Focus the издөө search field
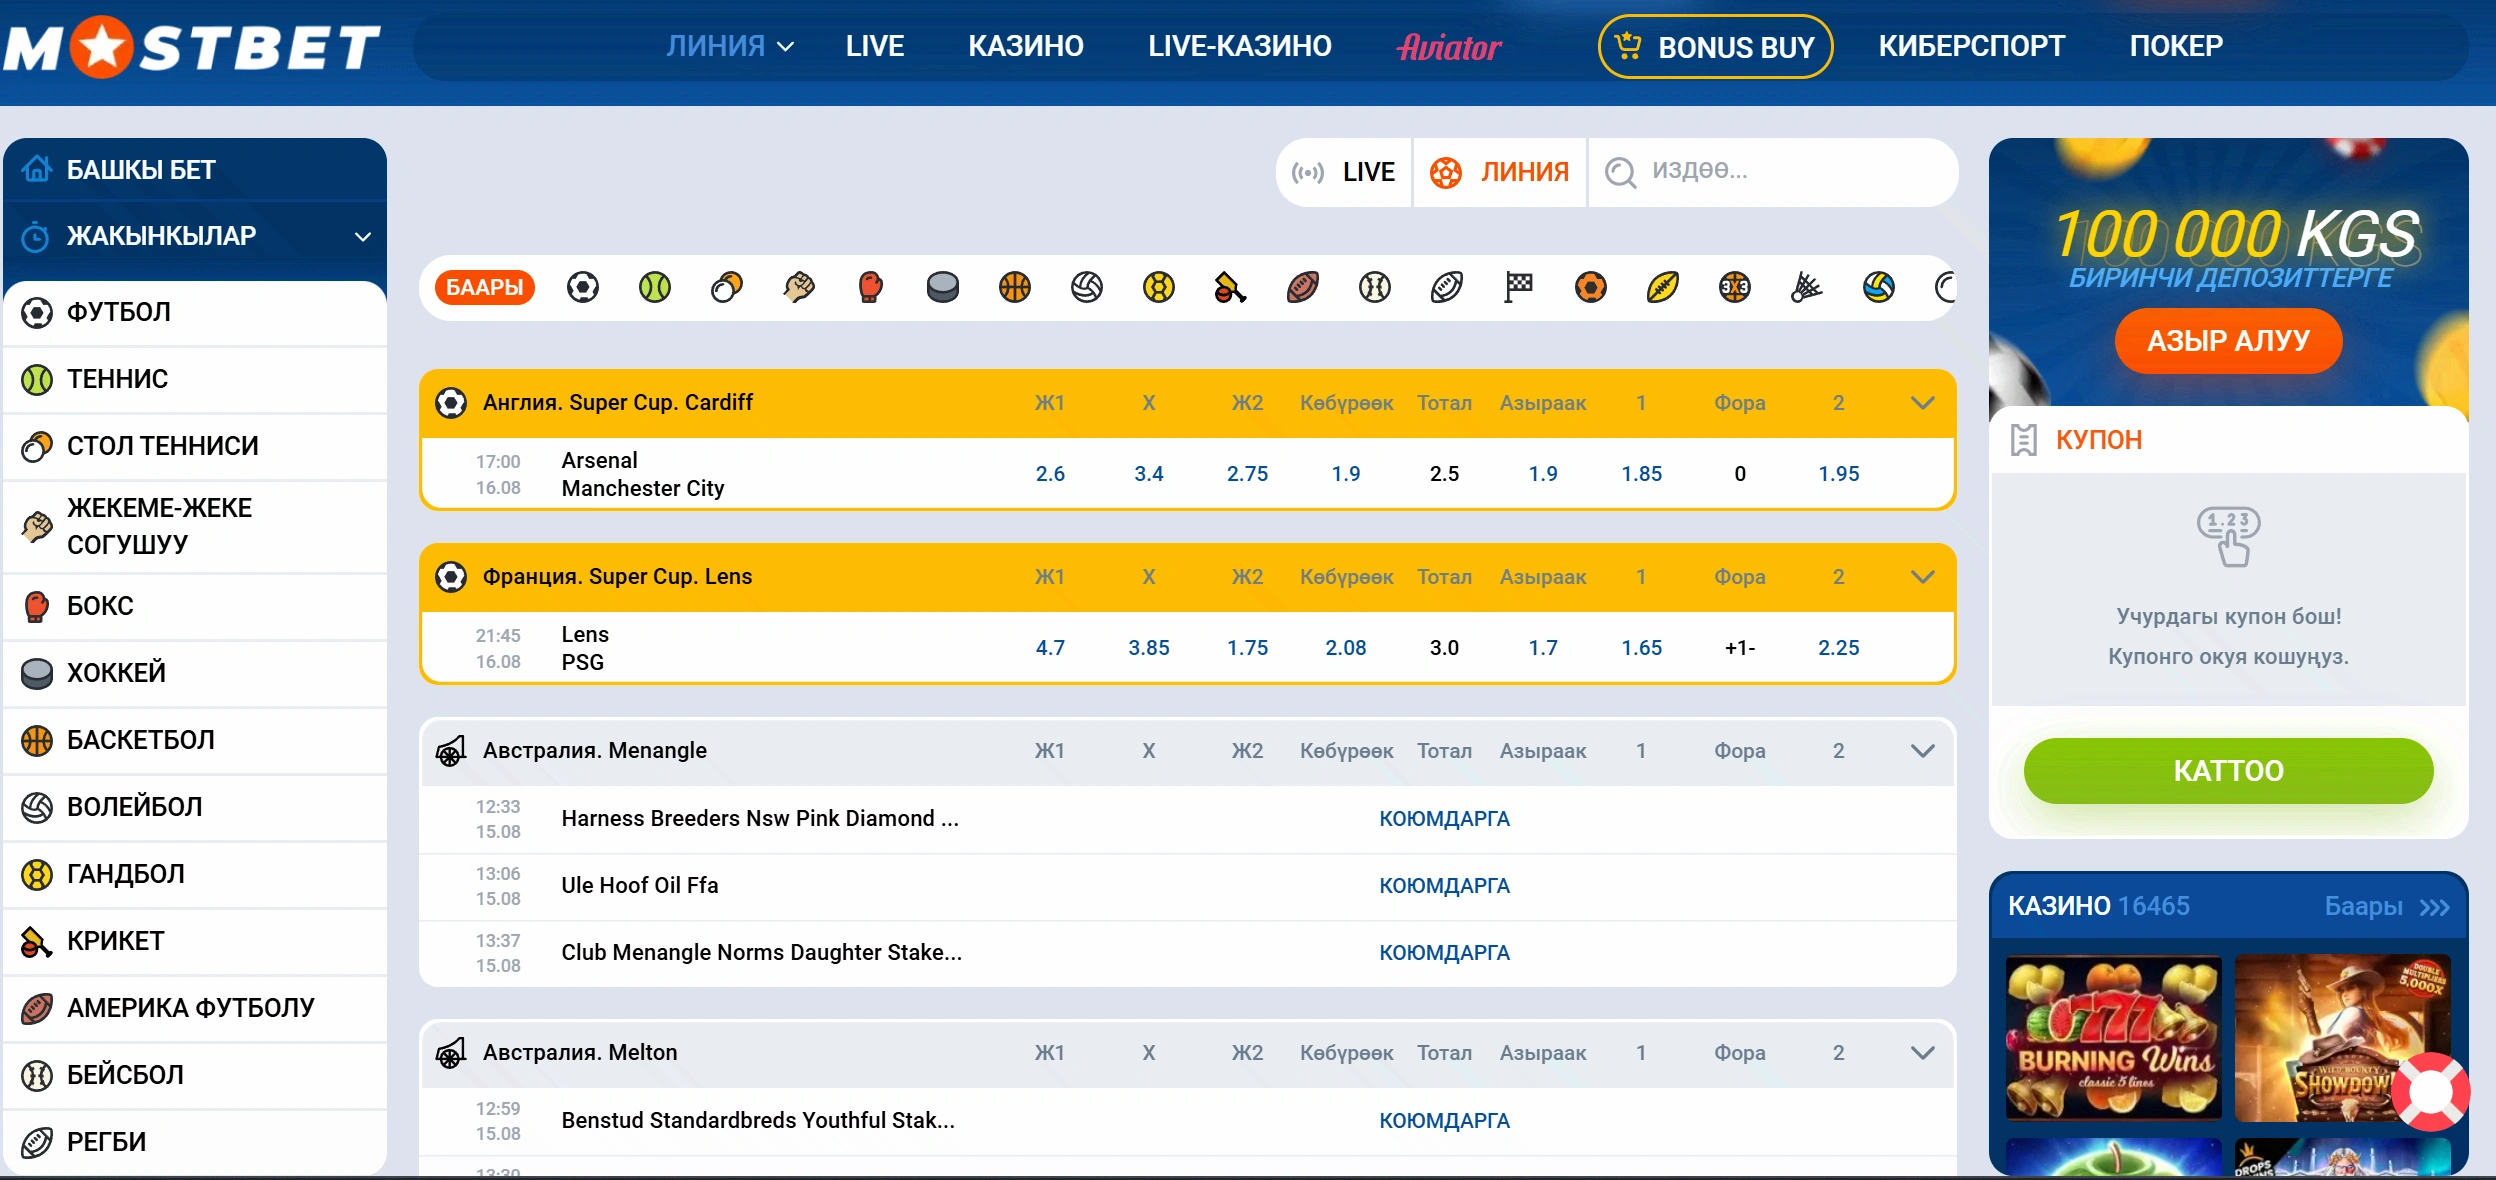This screenshot has width=2496, height=1180. coord(1772,172)
